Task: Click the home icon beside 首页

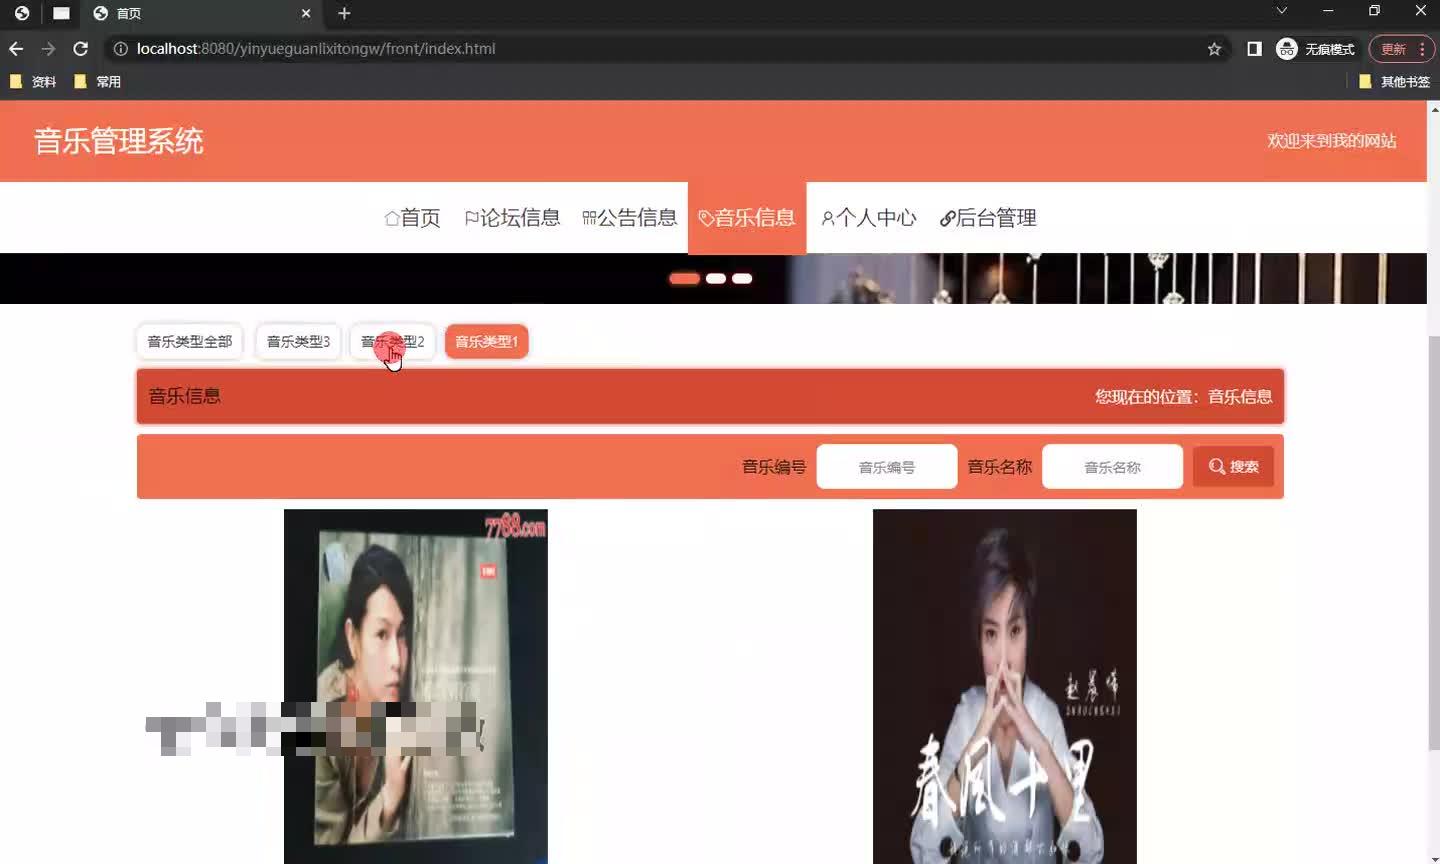Action: [x=391, y=218]
